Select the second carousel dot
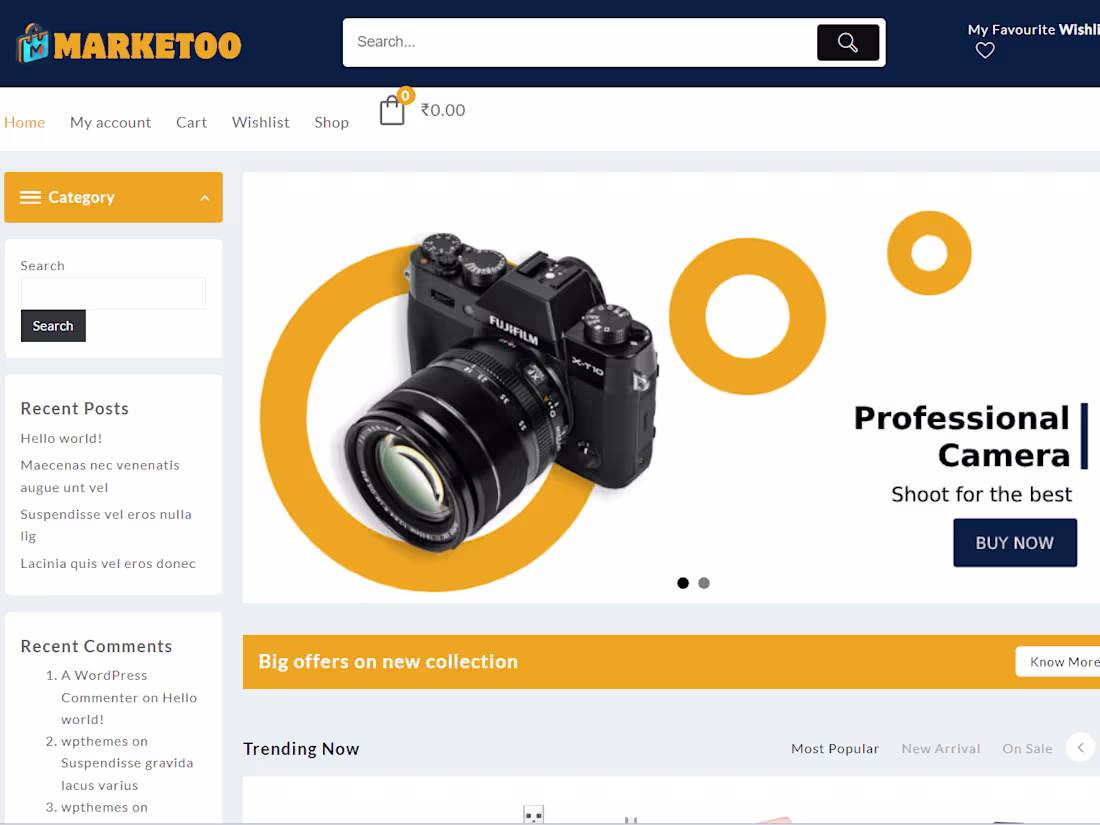The image size is (1100, 825). pos(704,582)
